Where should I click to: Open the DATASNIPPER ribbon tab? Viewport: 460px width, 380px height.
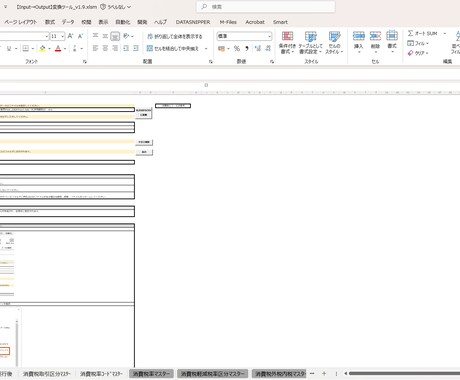pyautogui.click(x=193, y=22)
